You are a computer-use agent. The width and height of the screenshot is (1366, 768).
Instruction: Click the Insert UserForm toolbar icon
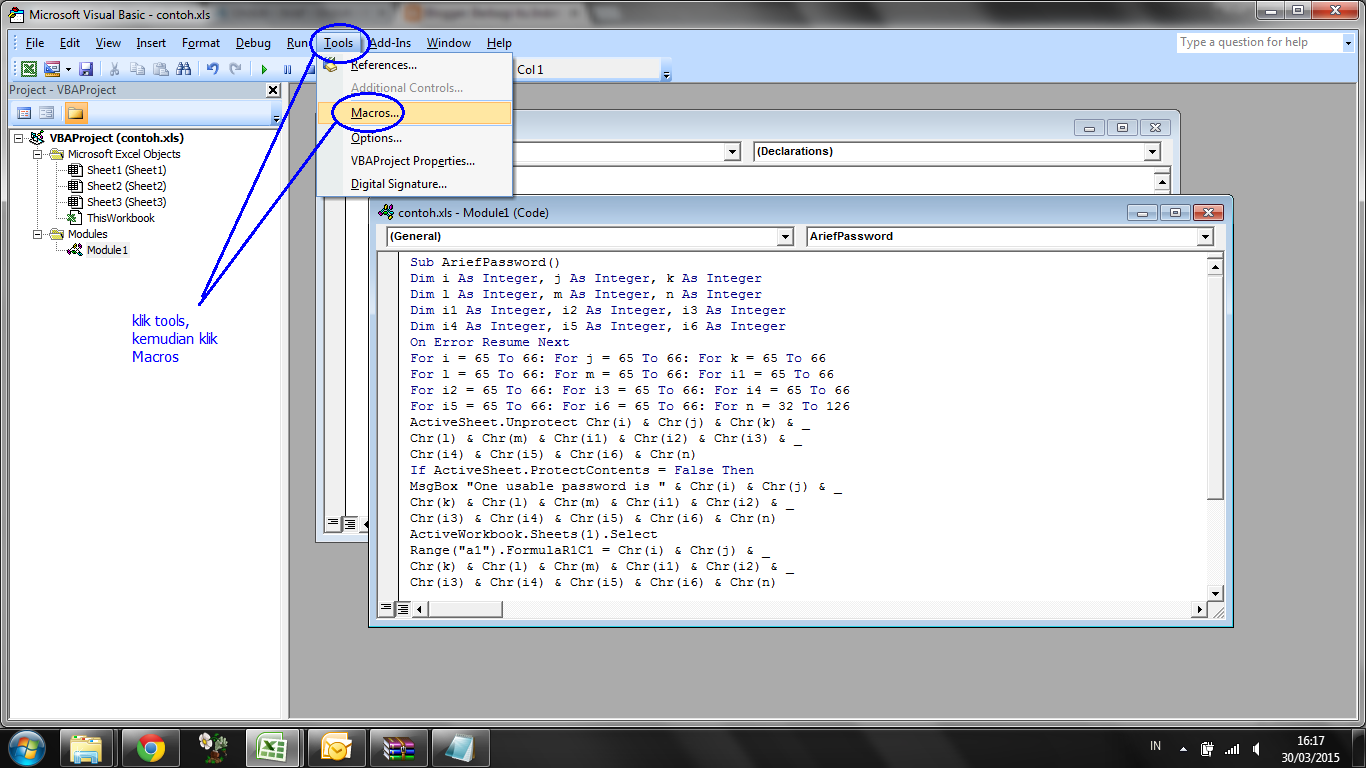51,69
